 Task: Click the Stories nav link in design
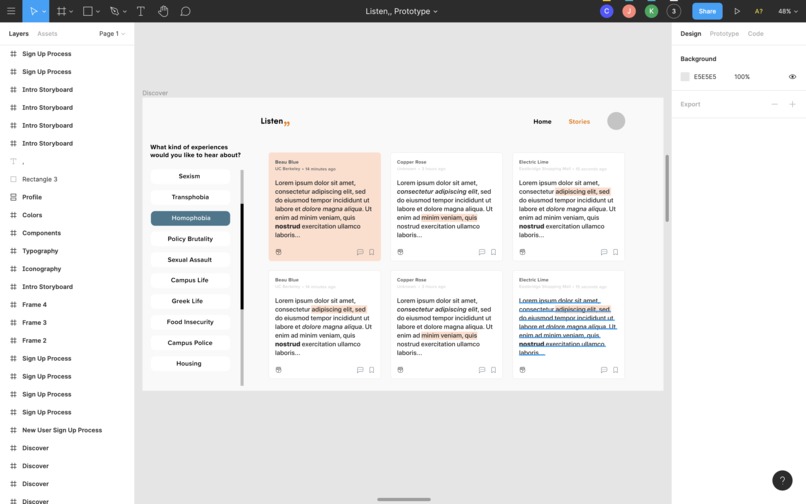(579, 122)
